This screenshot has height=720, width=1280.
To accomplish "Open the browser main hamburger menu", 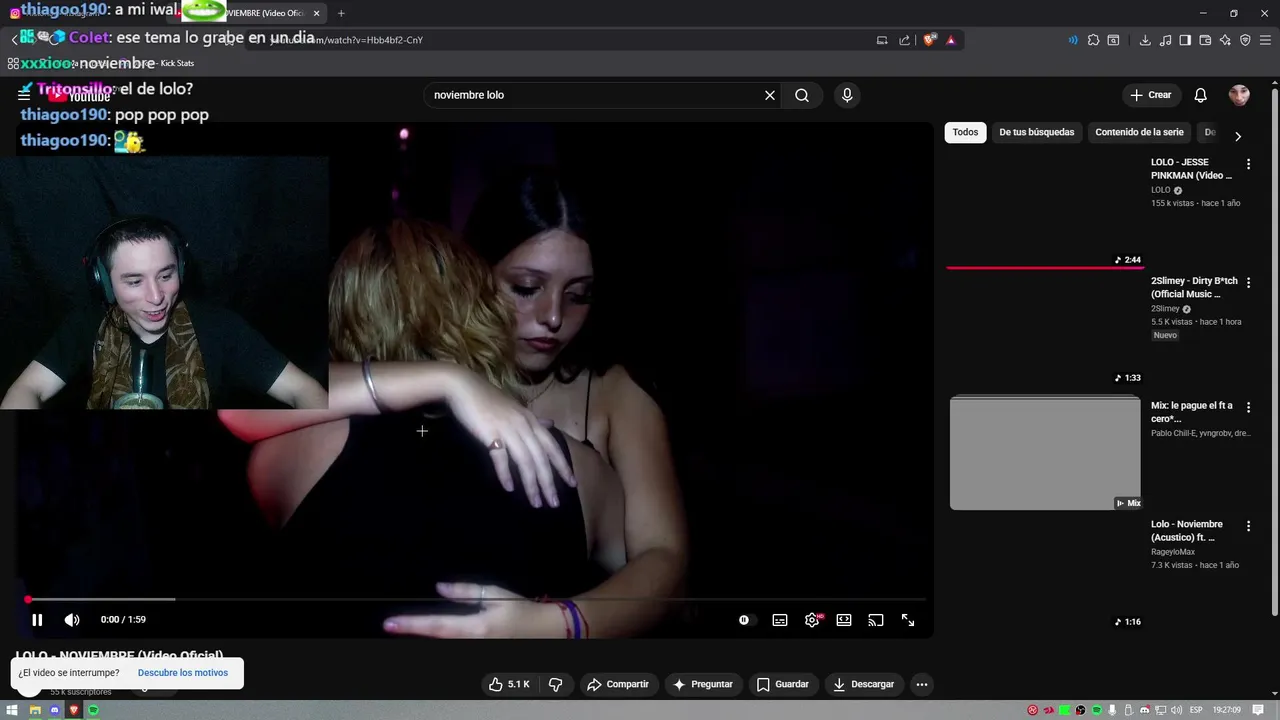I will tap(1265, 40).
